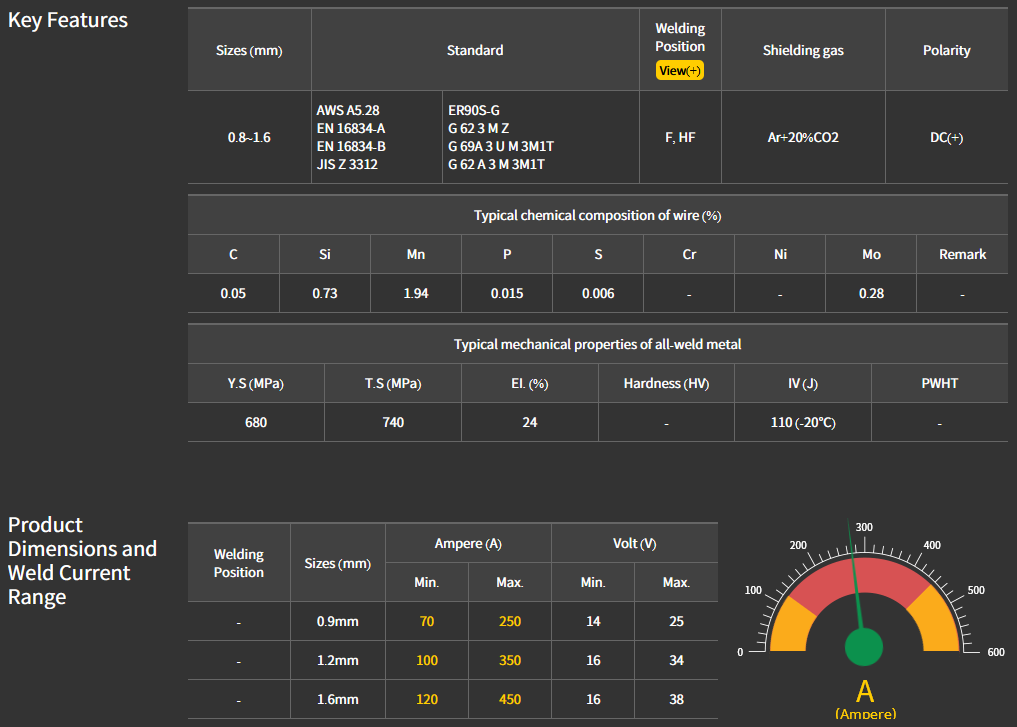
Task: Click the Mn value 1.94
Action: coord(415,293)
